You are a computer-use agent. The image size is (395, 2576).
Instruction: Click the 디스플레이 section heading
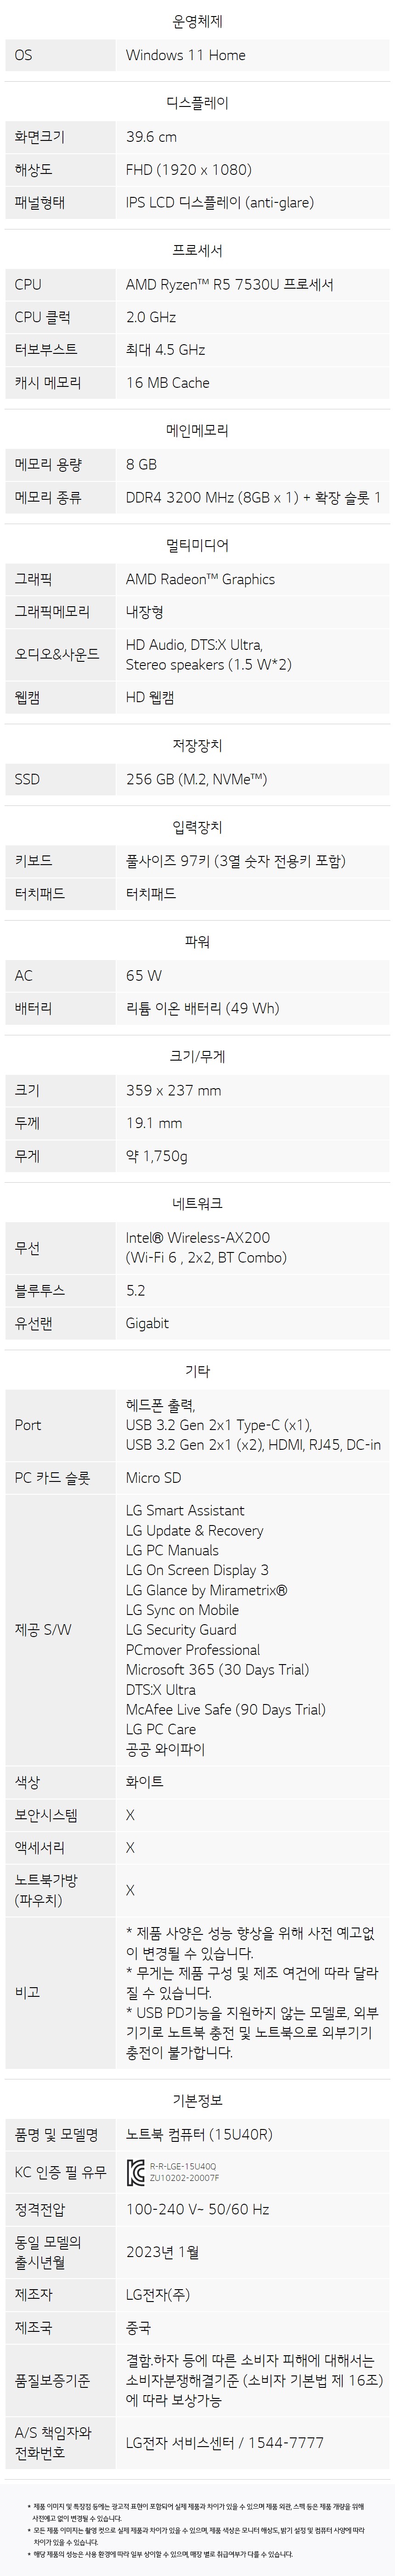point(197,103)
